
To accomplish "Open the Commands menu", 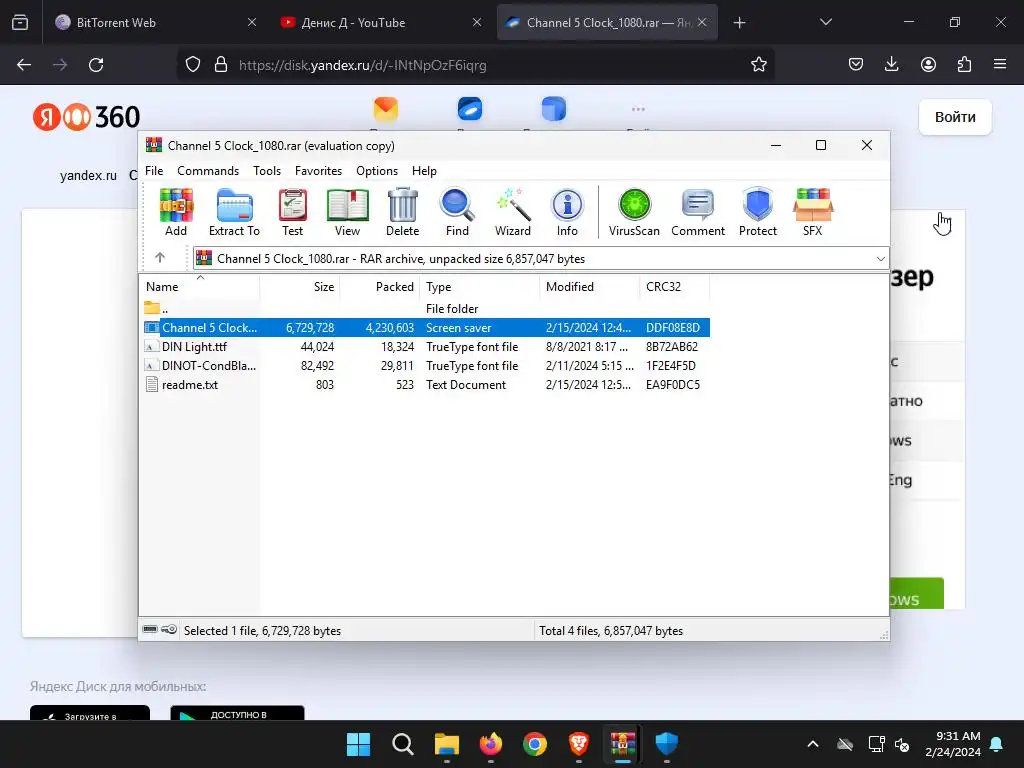I will 208,170.
